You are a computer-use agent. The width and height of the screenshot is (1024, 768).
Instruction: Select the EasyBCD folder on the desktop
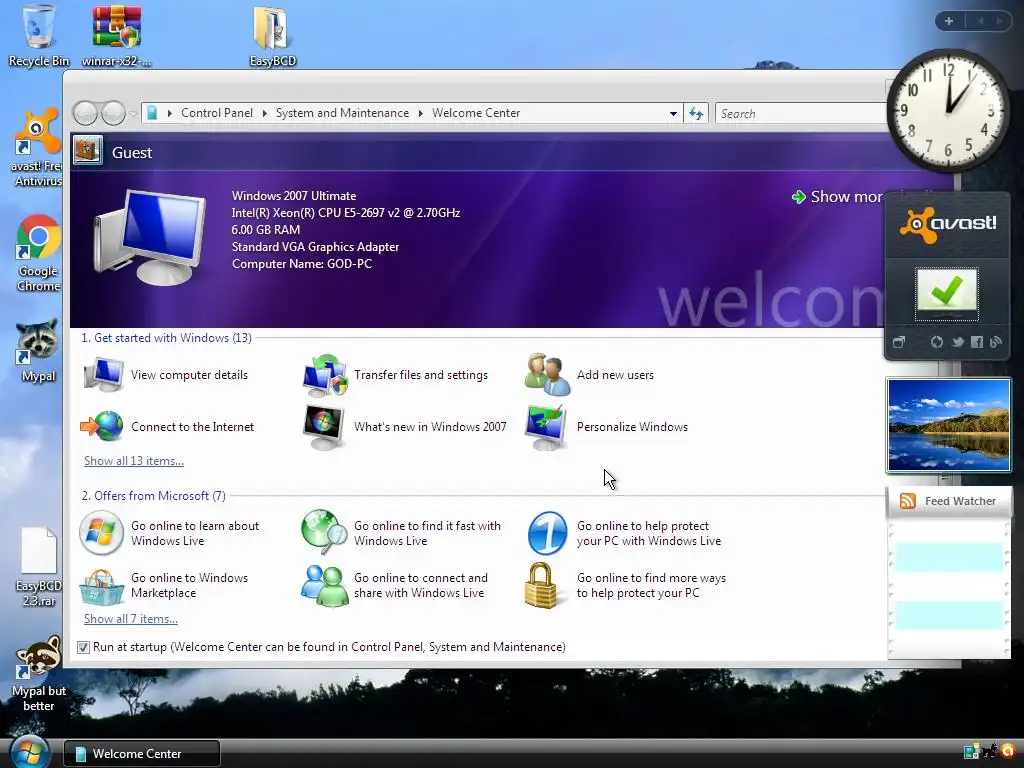point(272,35)
